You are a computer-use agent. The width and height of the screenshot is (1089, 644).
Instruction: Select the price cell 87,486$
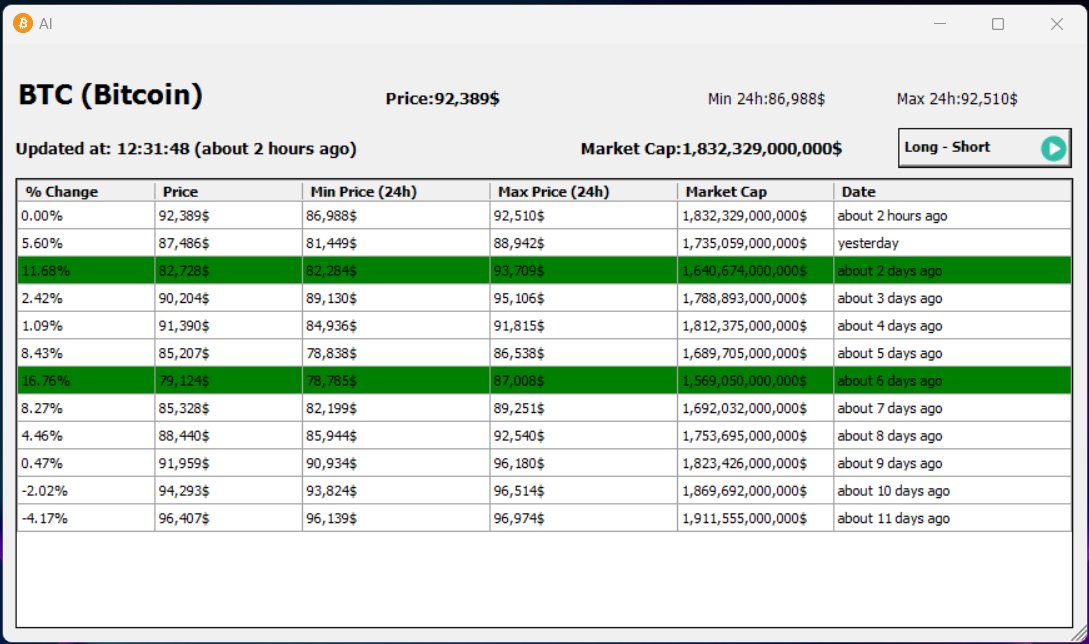point(228,243)
